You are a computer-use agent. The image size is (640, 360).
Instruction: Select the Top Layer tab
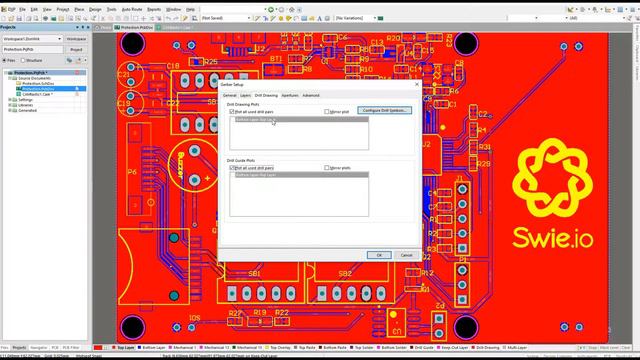(x=123, y=348)
